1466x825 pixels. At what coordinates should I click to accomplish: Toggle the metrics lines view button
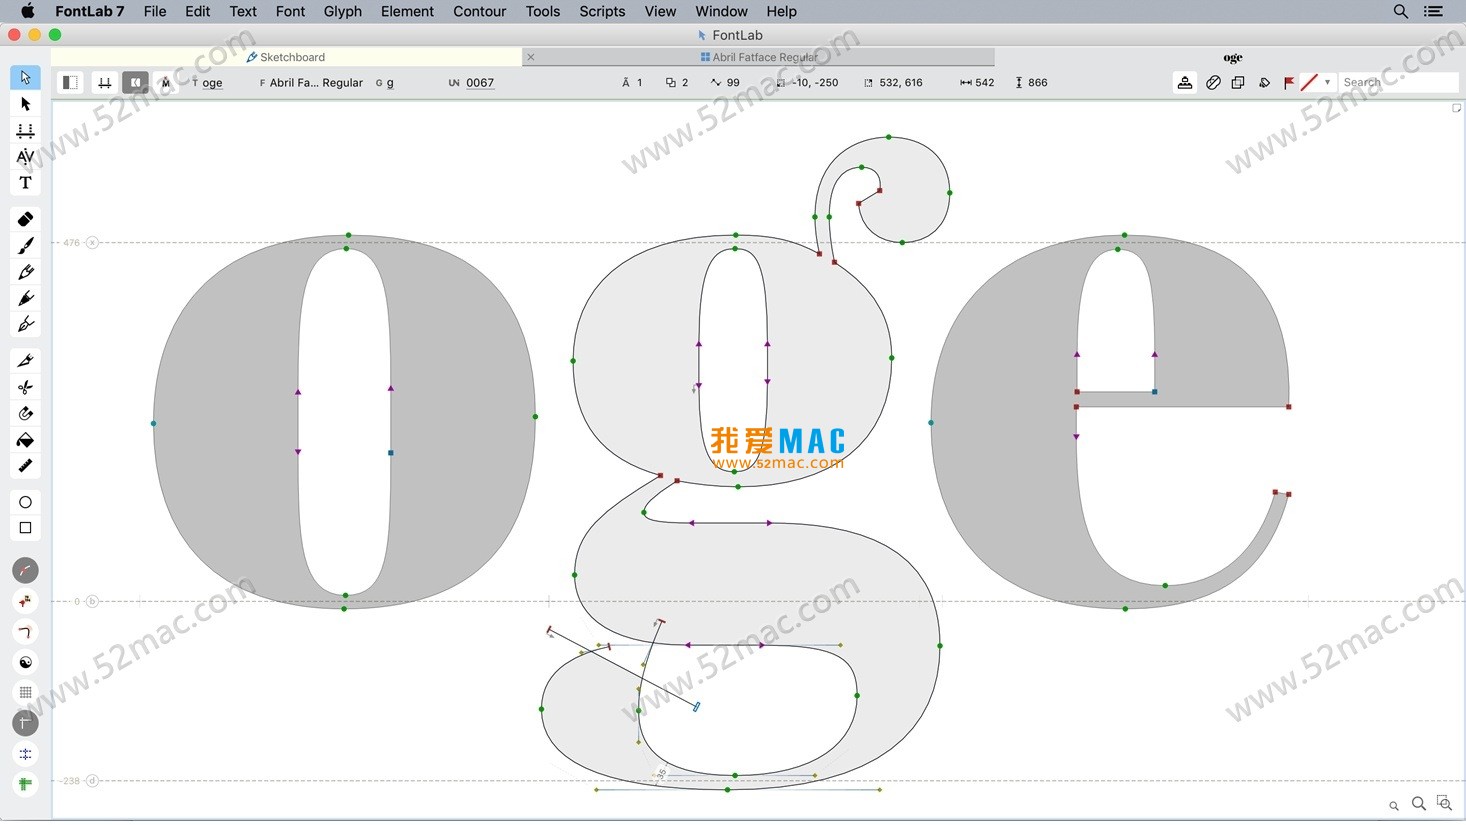pos(104,82)
